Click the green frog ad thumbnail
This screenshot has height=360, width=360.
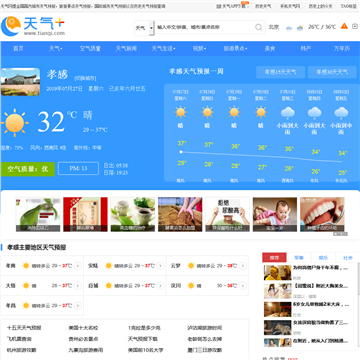click(x=38, y=214)
